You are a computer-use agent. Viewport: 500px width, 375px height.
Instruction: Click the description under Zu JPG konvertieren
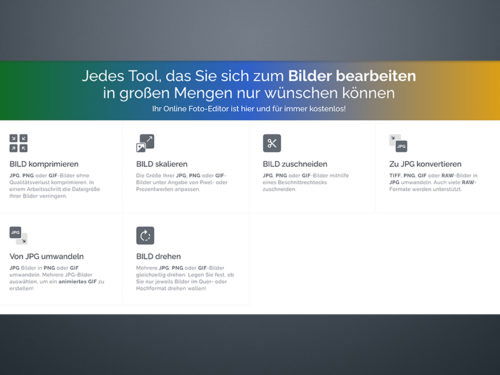pos(433,182)
